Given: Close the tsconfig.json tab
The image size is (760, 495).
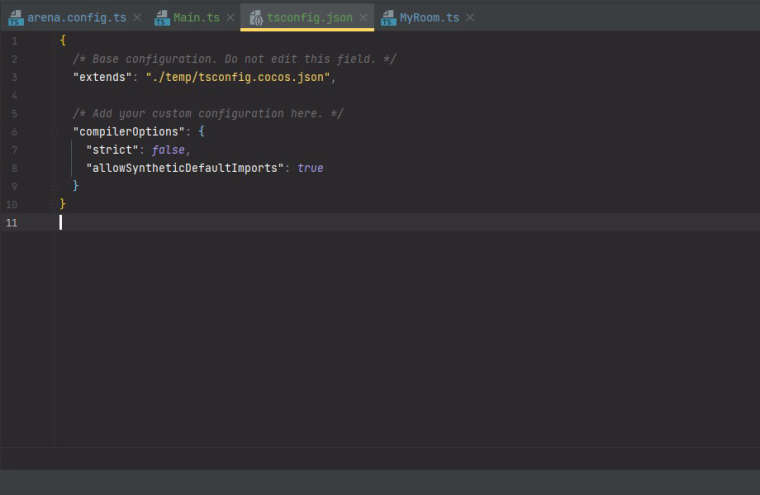Looking at the screenshot, I should tap(363, 18).
